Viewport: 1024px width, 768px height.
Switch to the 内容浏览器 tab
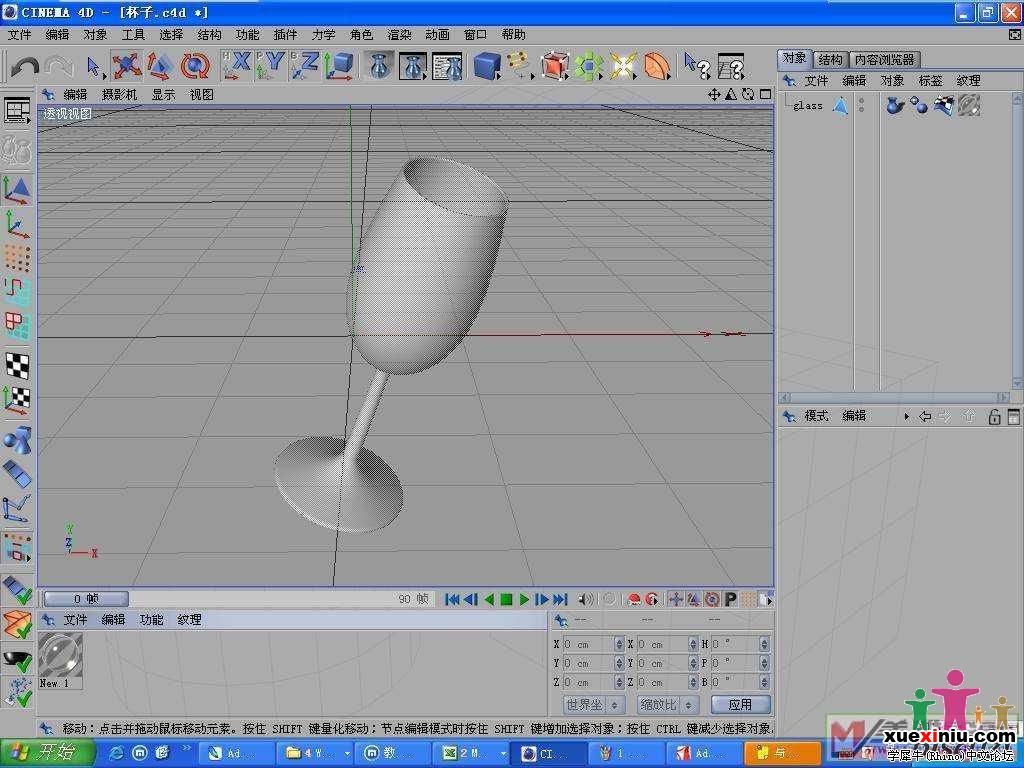click(884, 59)
